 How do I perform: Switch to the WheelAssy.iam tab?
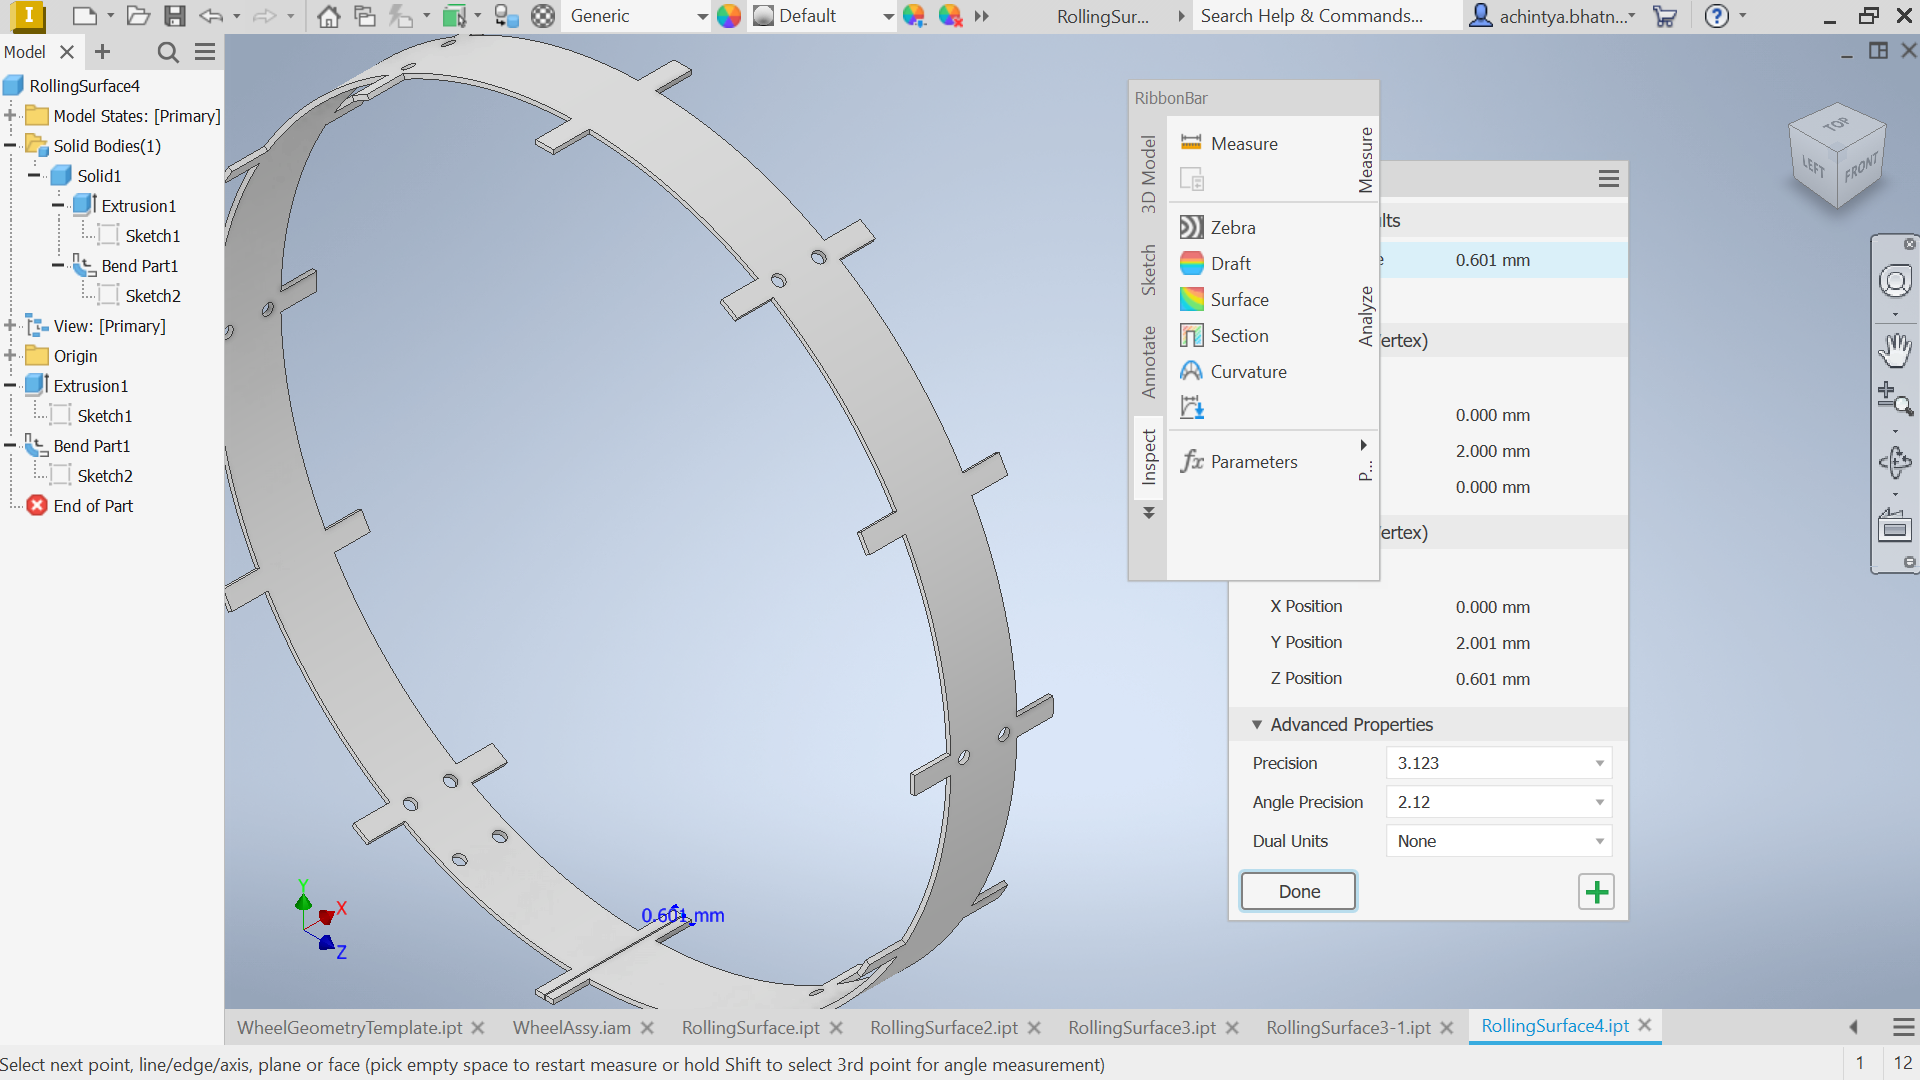pyautogui.click(x=571, y=1027)
